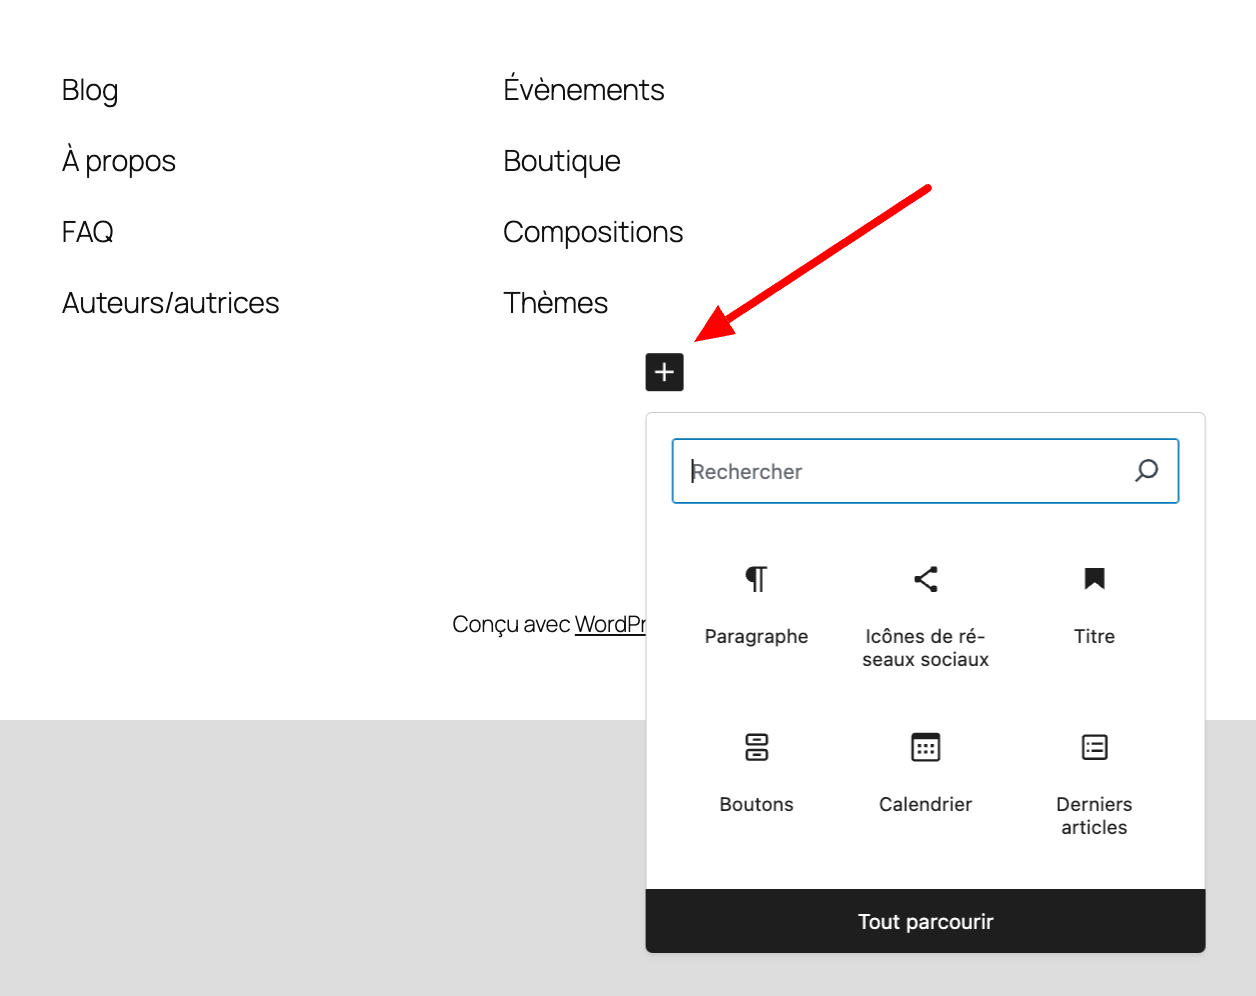Go to the FAQ section
The width and height of the screenshot is (1256, 996).
pos(86,231)
